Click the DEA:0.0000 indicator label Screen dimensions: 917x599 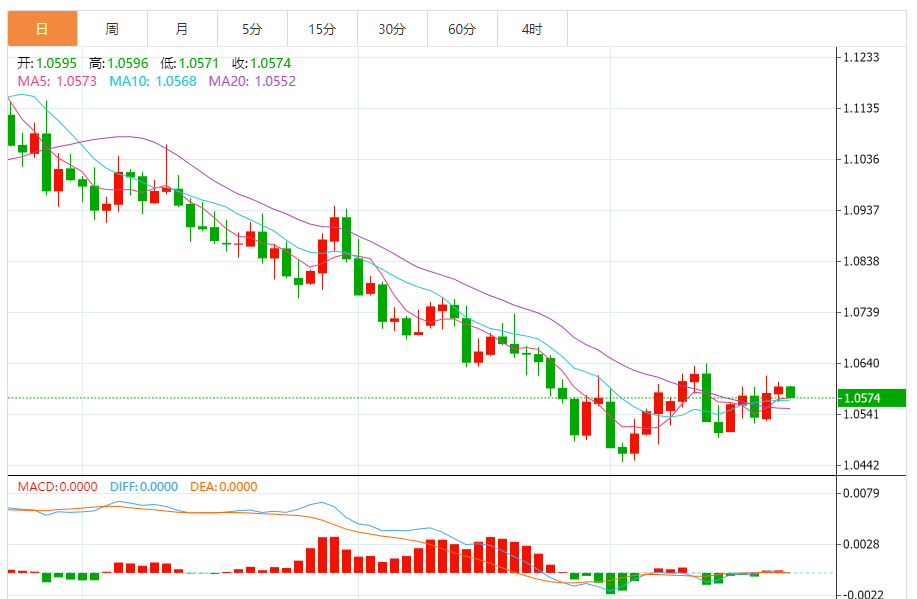tap(223, 487)
